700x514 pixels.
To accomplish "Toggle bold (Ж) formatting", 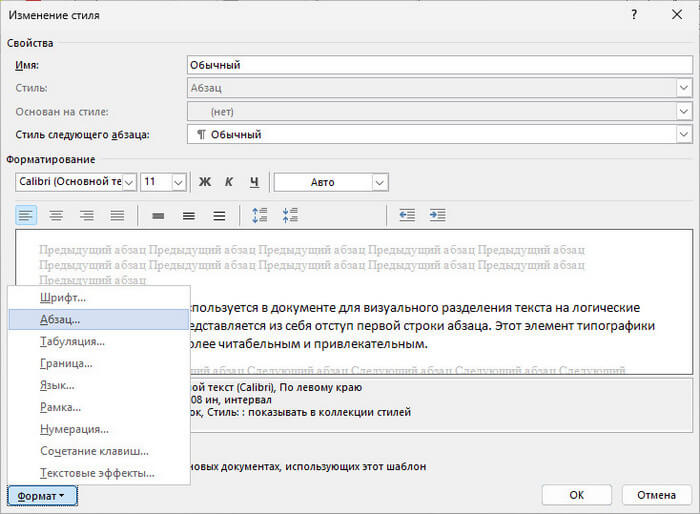I will coord(205,182).
